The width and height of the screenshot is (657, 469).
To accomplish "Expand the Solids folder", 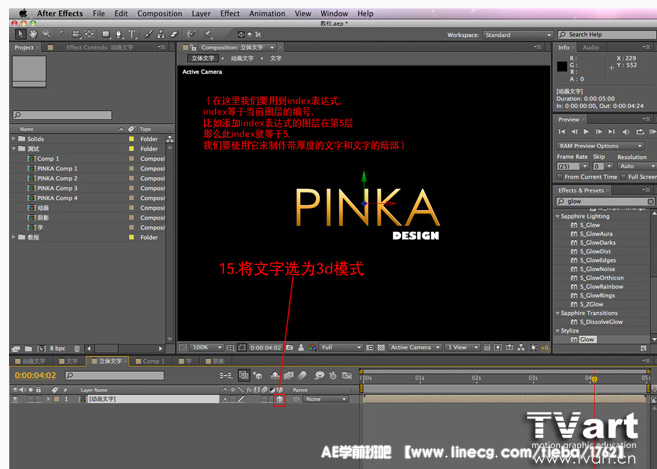I will click(13, 138).
